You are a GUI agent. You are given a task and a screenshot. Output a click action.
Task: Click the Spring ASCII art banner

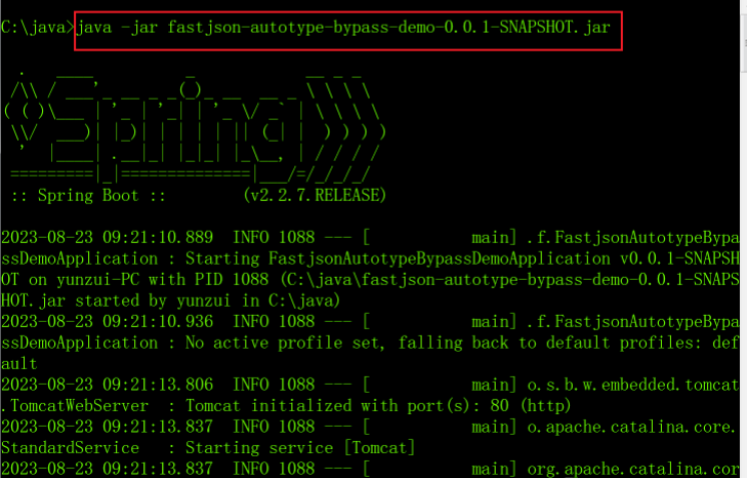click(194, 128)
